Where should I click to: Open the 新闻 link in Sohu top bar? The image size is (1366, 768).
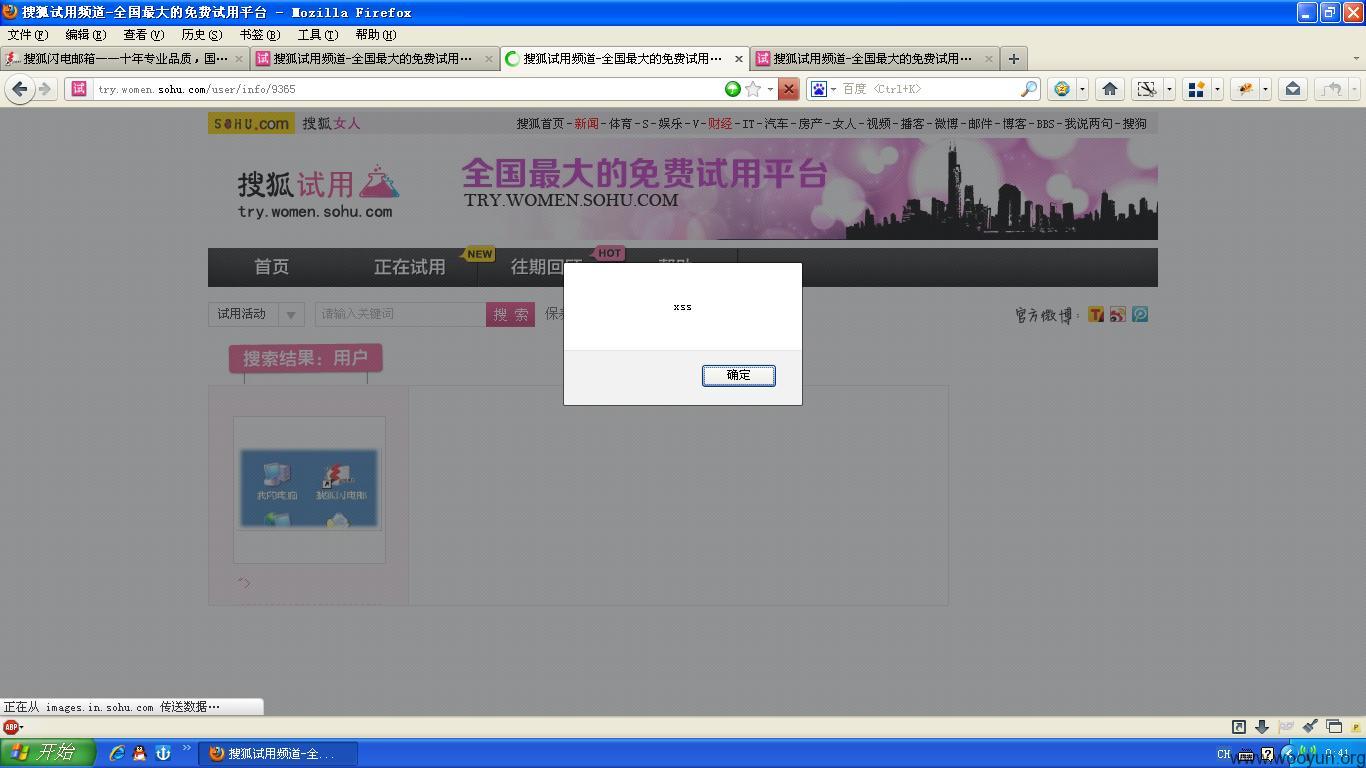pos(586,123)
